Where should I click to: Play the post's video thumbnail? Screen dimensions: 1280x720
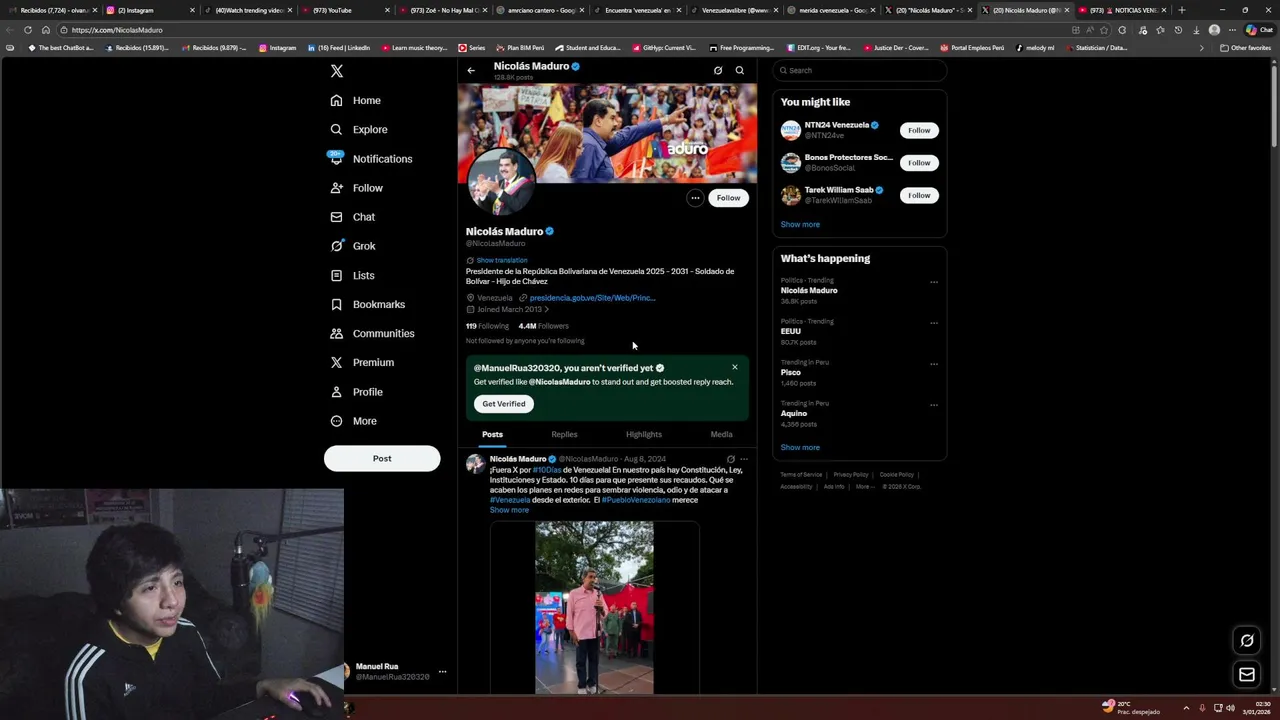tap(595, 608)
